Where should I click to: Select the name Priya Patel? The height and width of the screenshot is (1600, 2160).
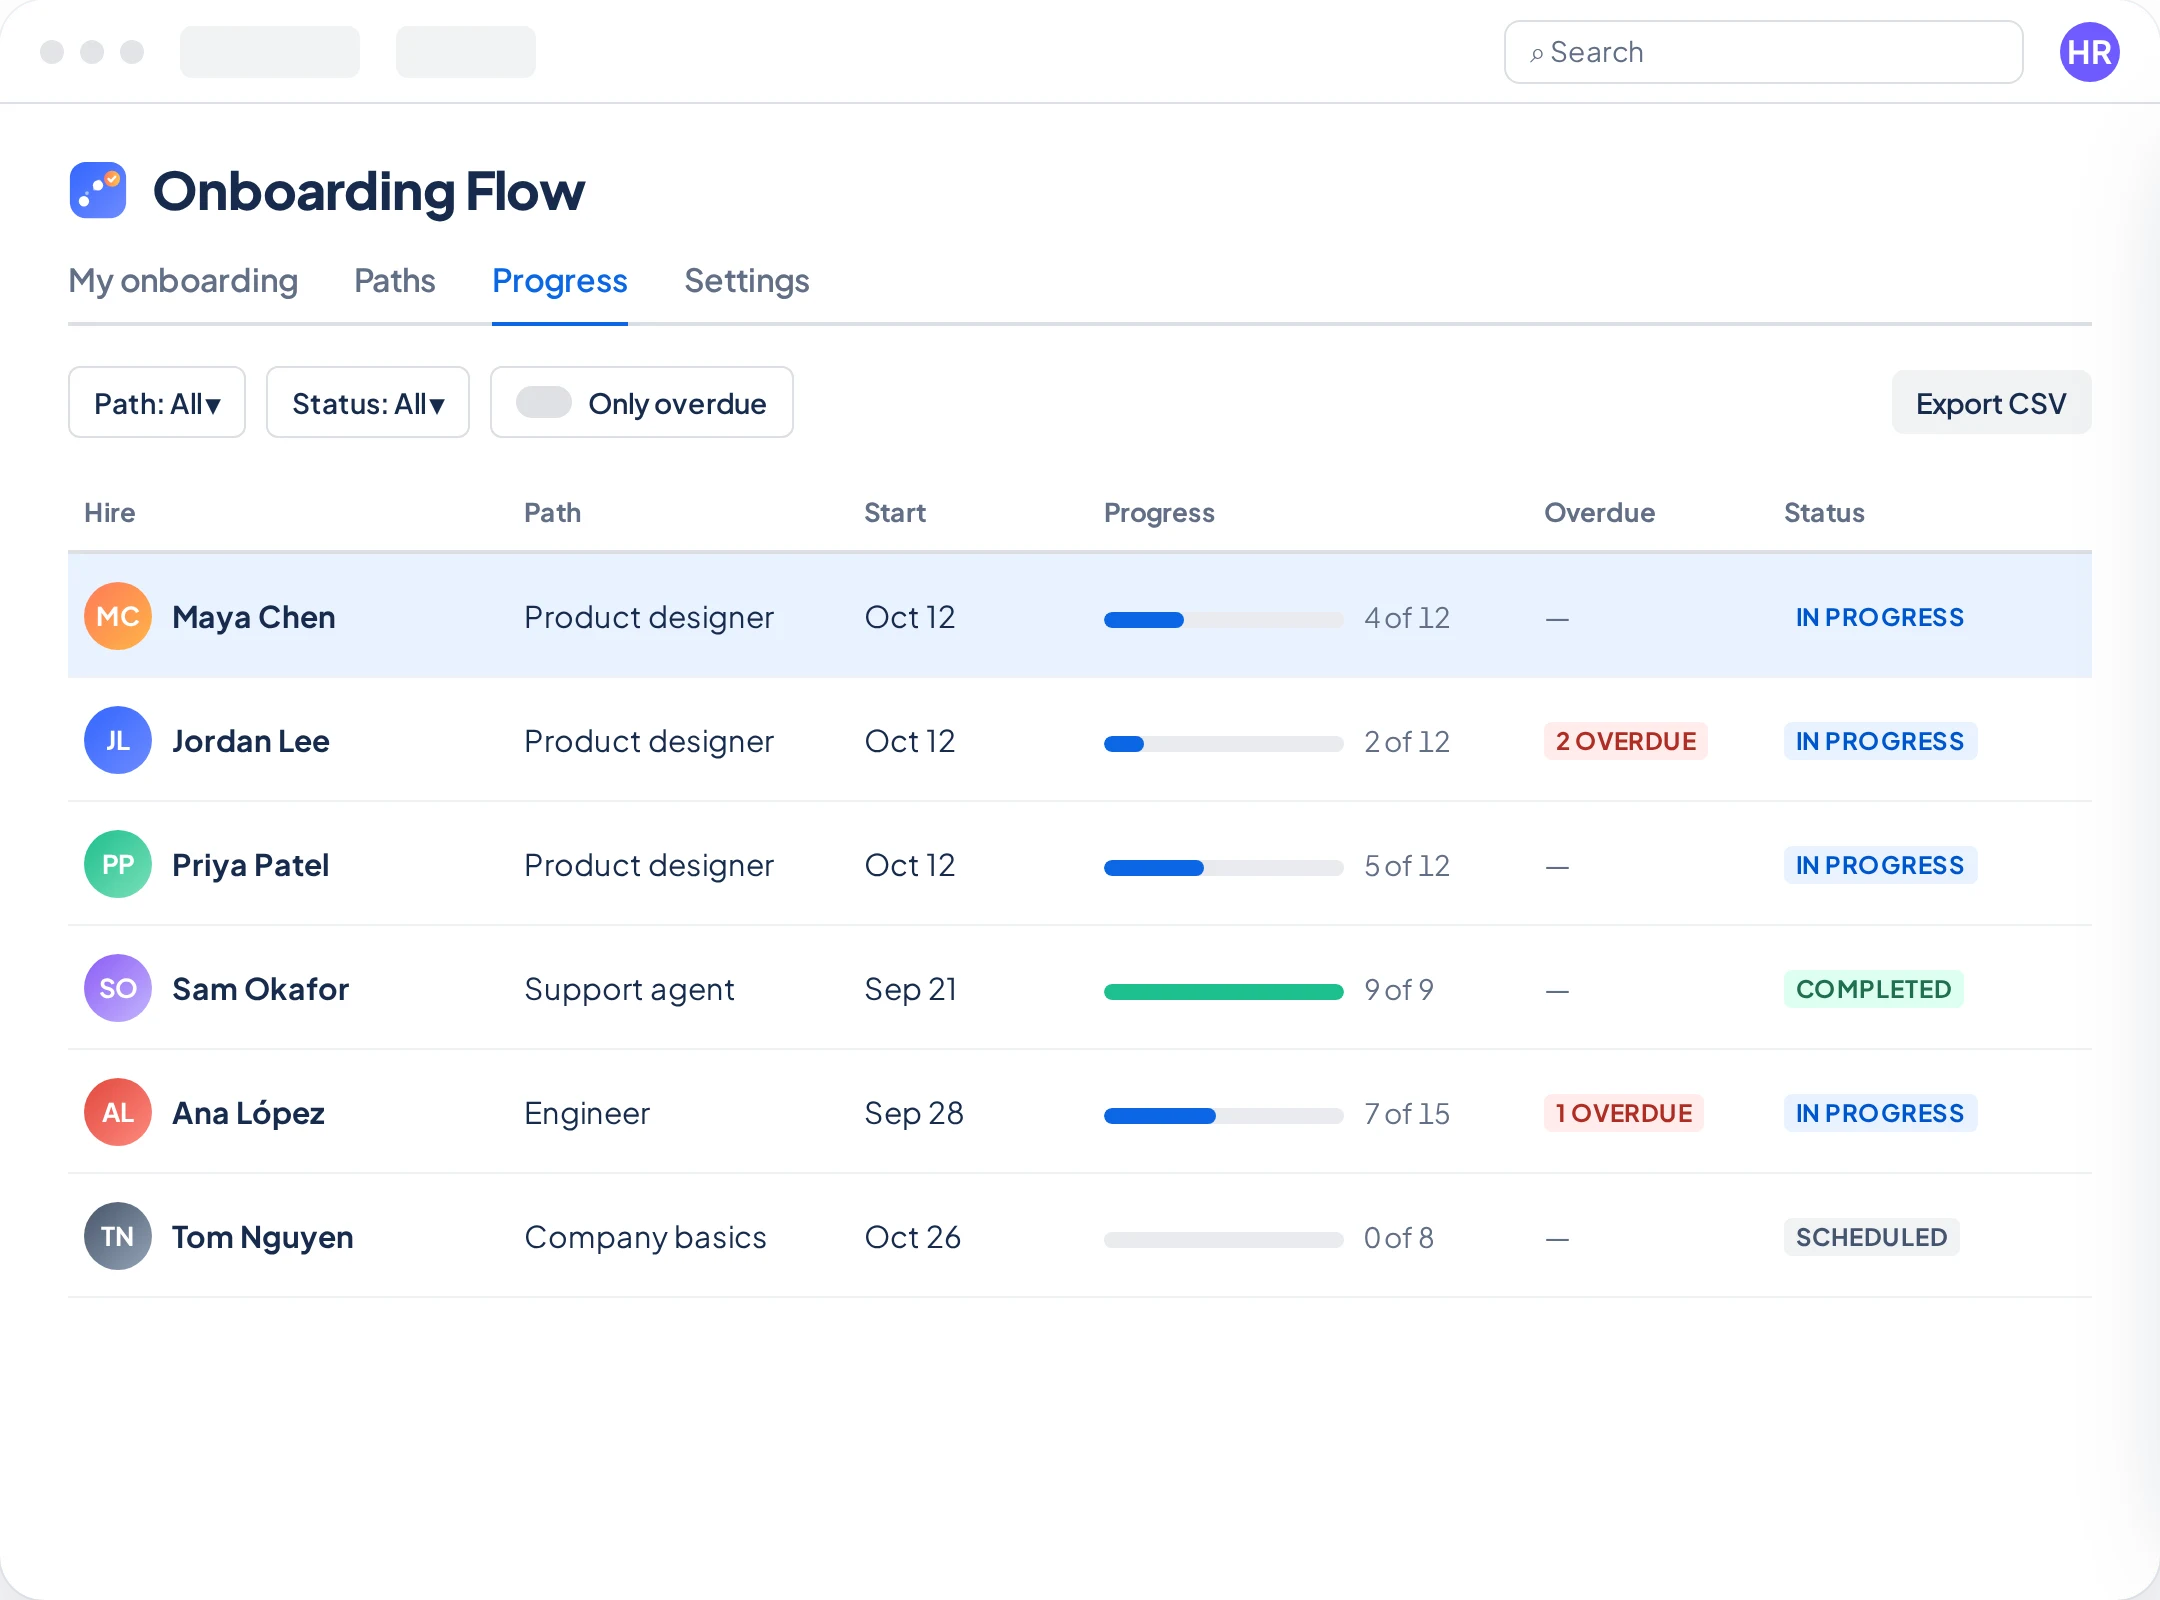(x=251, y=865)
